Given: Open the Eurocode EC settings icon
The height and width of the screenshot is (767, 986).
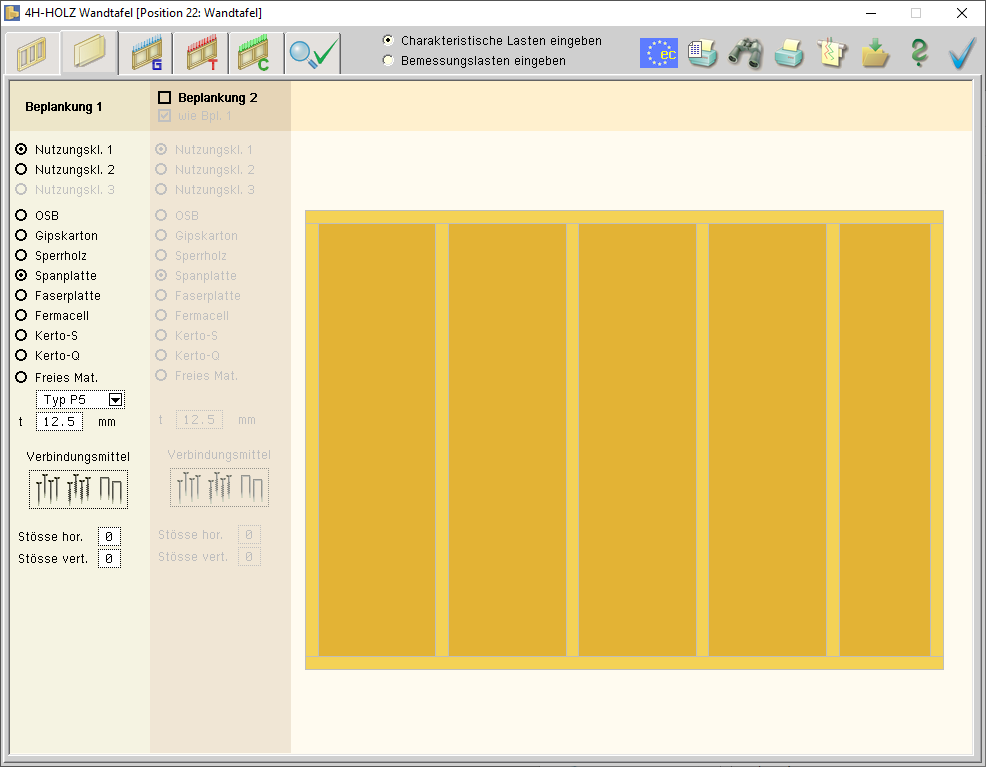Looking at the screenshot, I should point(659,53).
